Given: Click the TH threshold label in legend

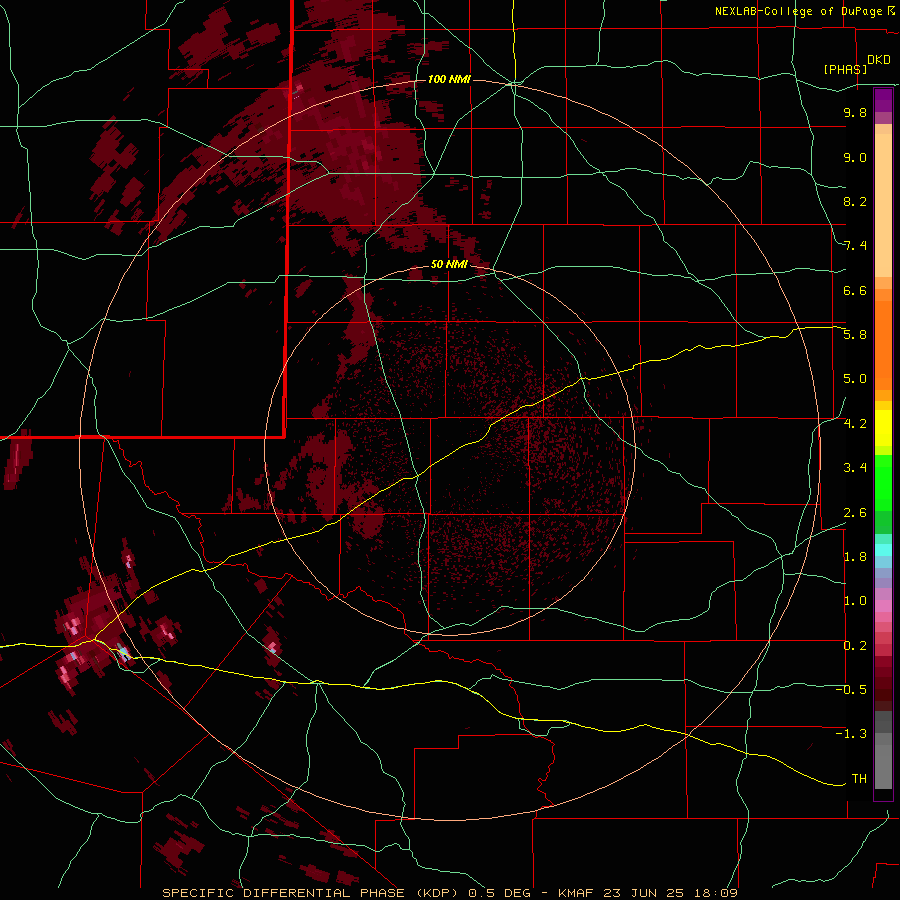Looking at the screenshot, I should (x=859, y=779).
